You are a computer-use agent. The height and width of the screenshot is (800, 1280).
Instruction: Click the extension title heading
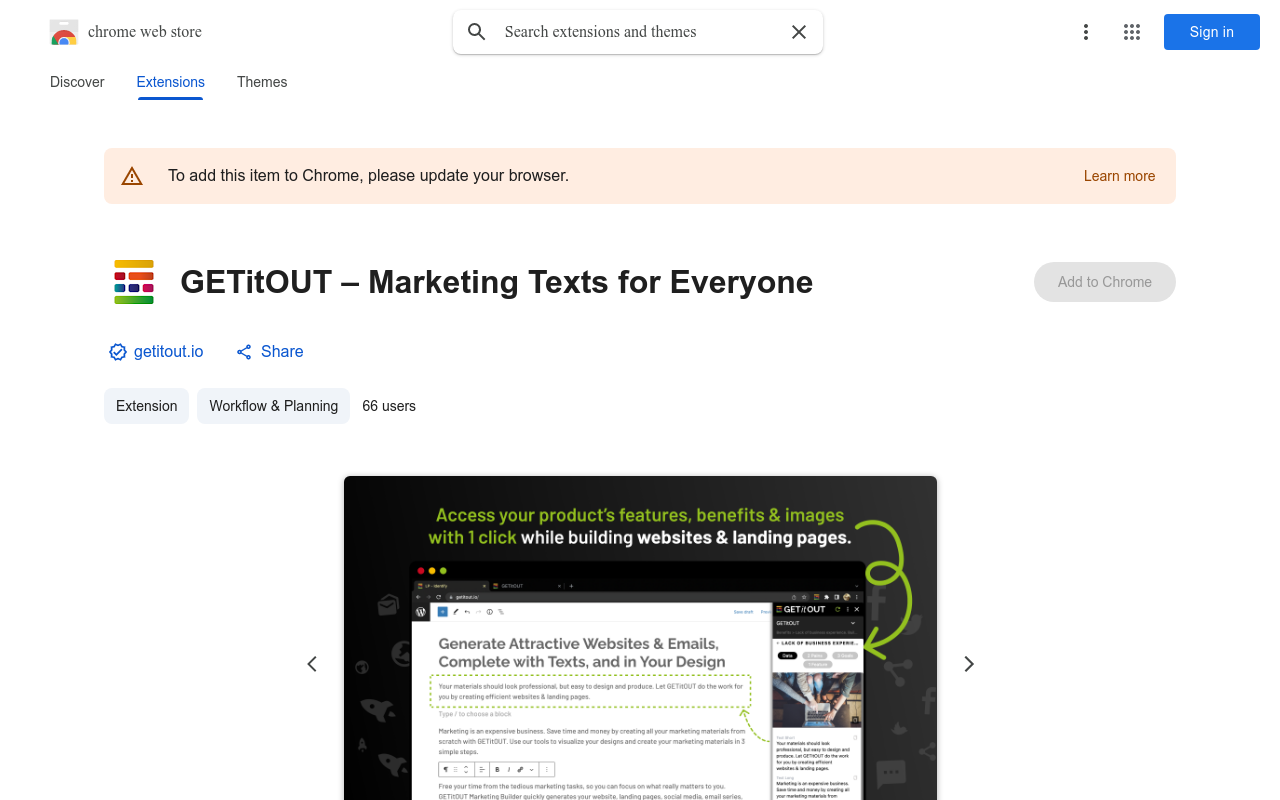point(497,282)
